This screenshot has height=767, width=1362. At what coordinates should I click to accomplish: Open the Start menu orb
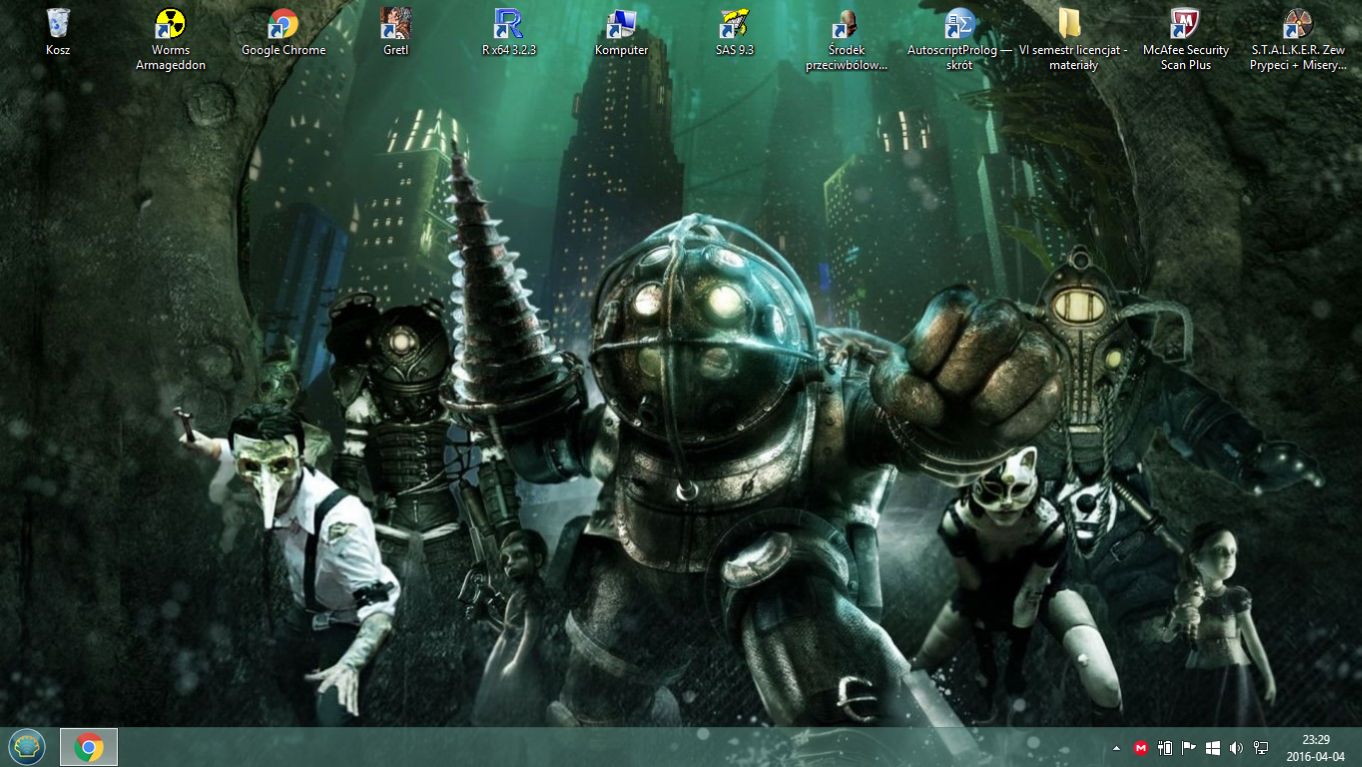point(27,747)
